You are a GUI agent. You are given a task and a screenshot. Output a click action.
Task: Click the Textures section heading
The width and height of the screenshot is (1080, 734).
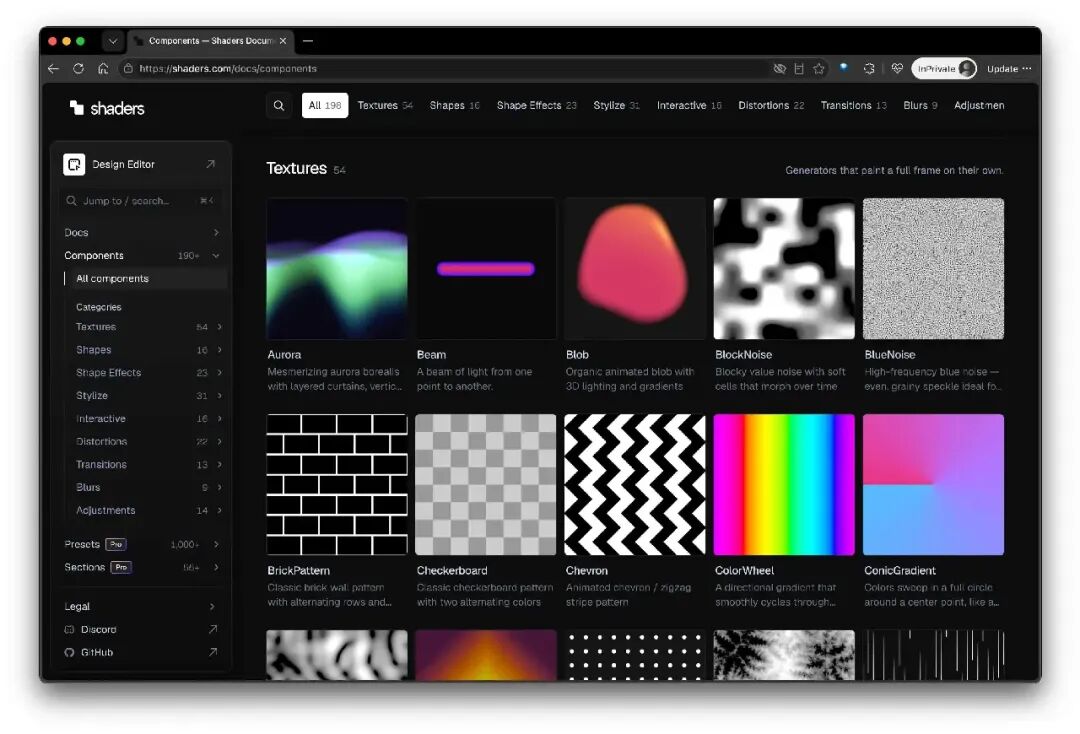pos(296,169)
